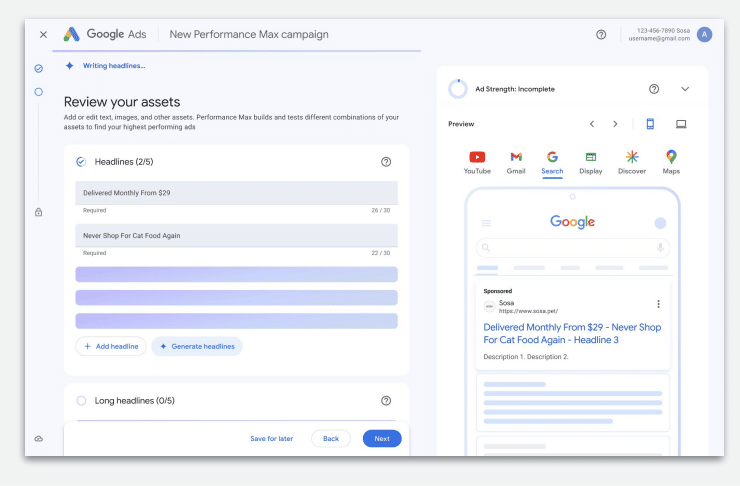Select the current step circle in sidebar

click(39, 92)
